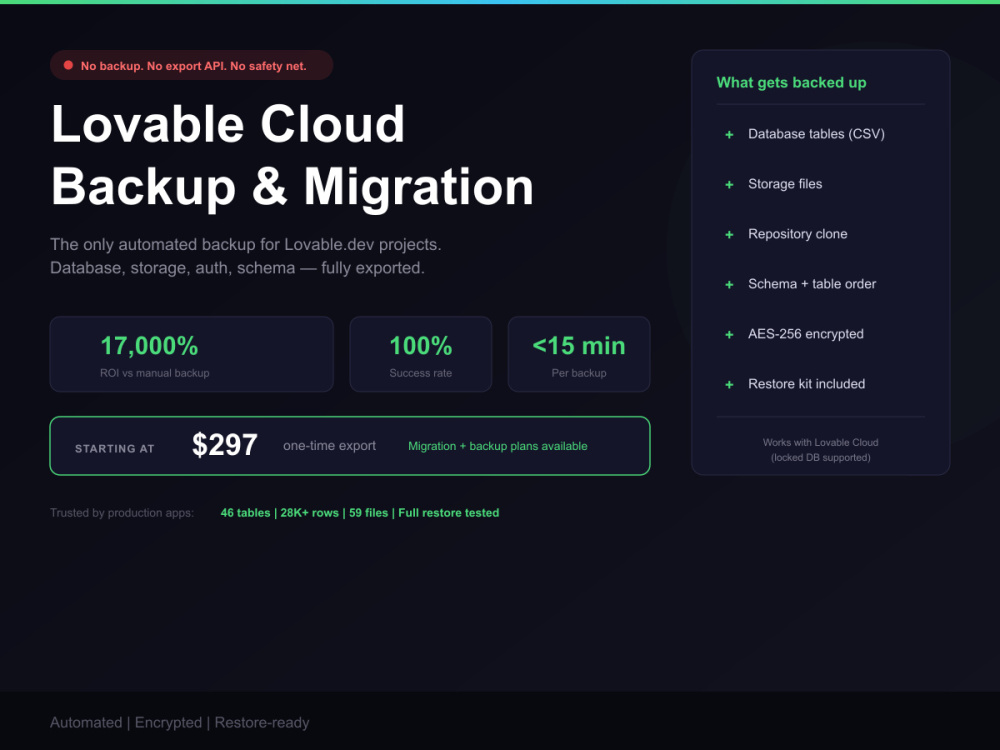
Task: Click the 'Schema + table order' item
Action: coord(812,284)
